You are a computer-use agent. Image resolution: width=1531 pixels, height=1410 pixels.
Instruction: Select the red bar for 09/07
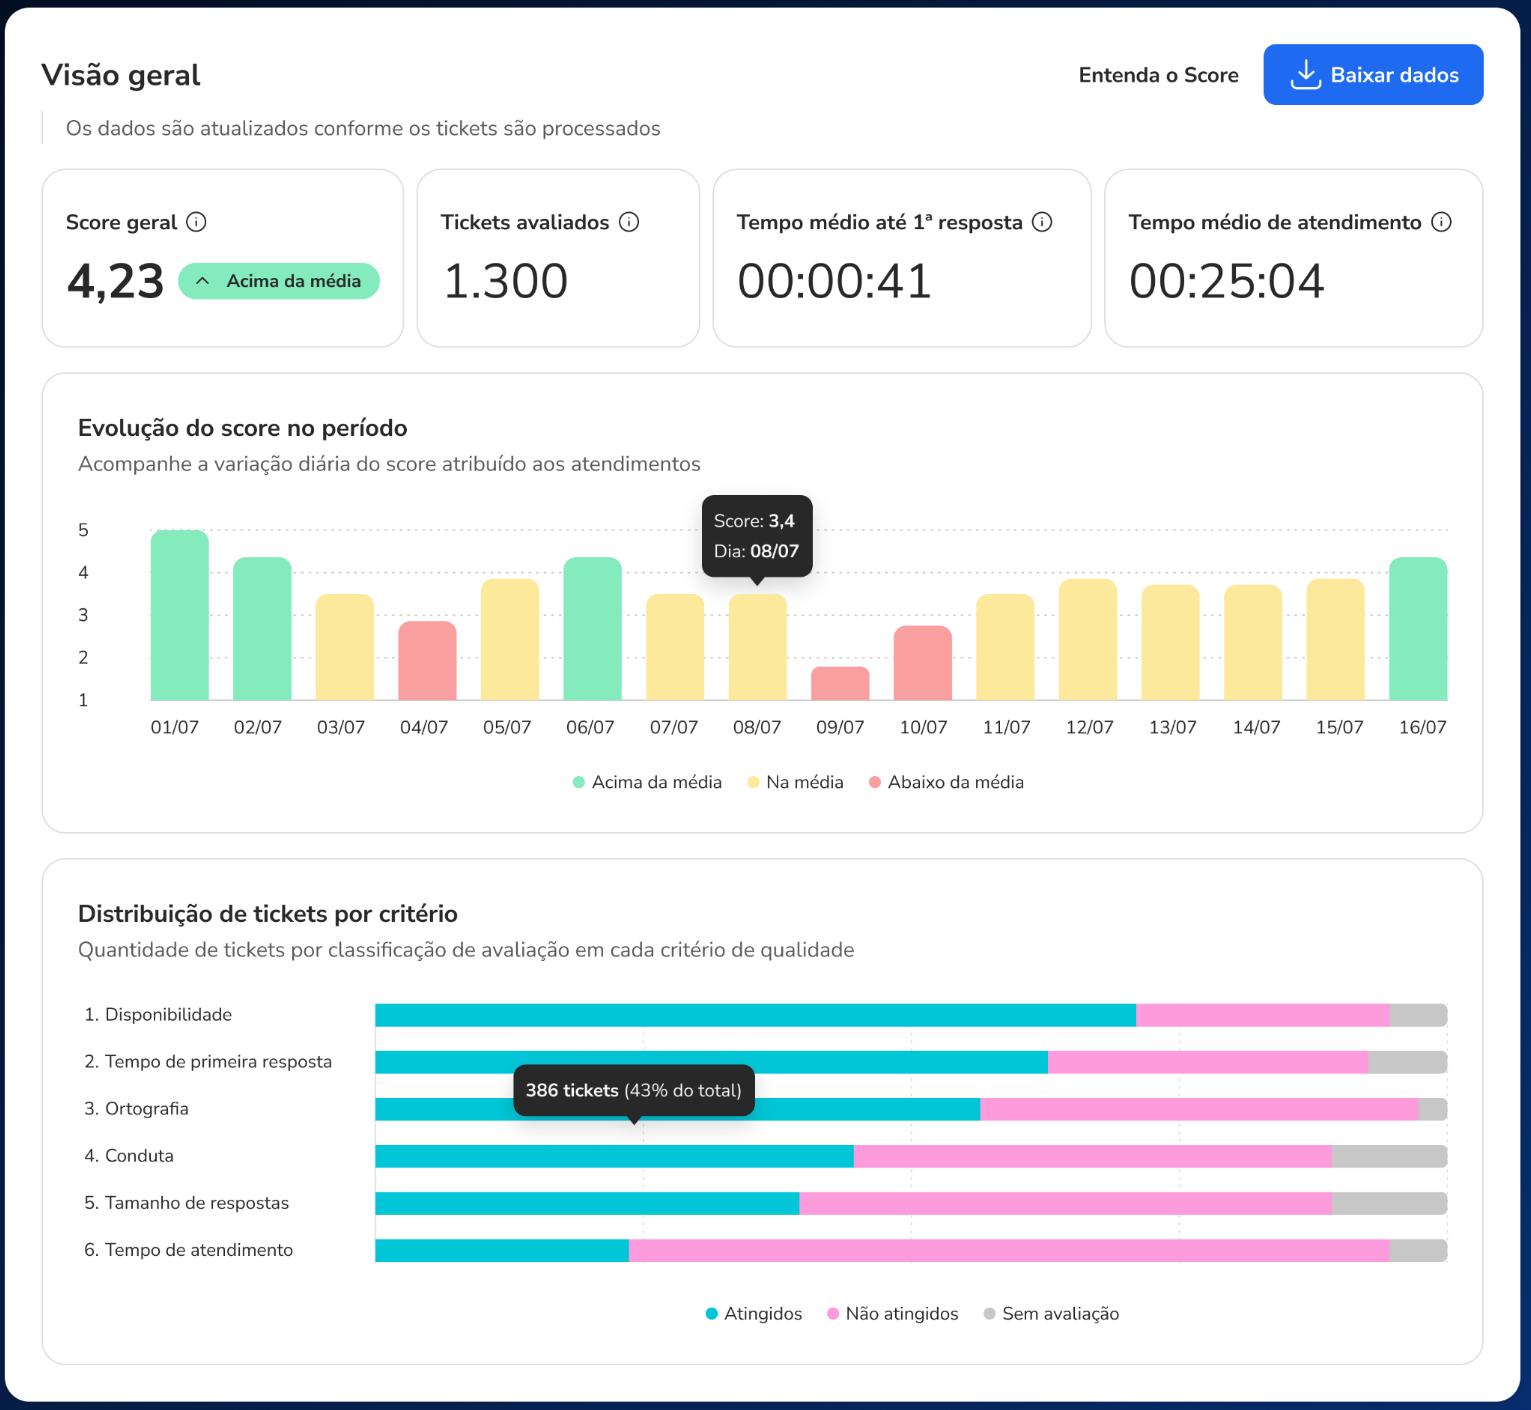[840, 684]
